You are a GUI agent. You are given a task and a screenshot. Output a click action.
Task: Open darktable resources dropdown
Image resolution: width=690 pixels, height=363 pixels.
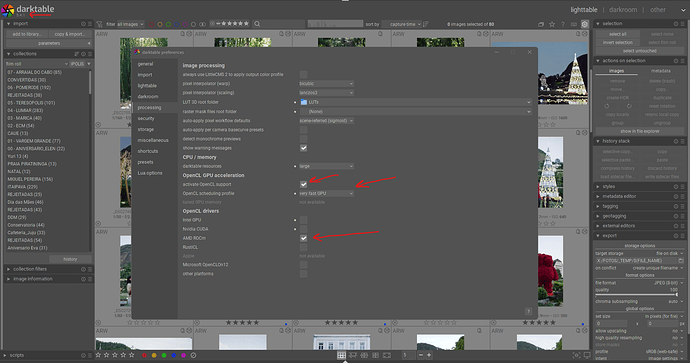326,166
